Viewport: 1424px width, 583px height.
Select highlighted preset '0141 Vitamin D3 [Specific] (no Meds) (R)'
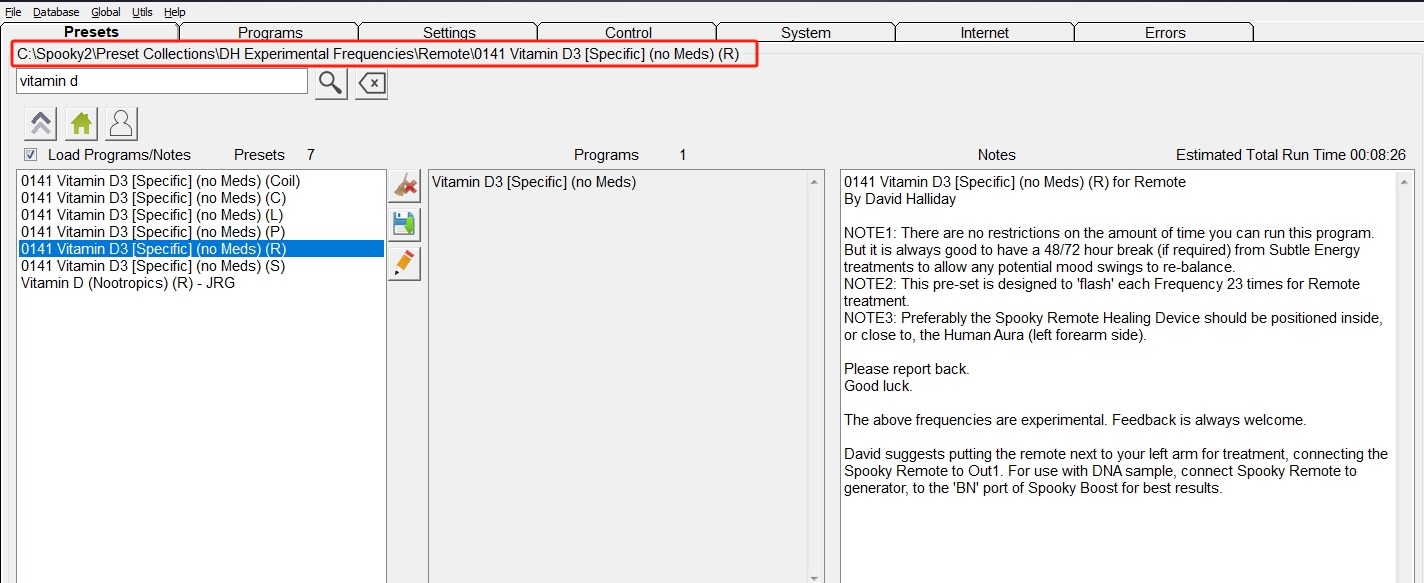click(x=201, y=249)
